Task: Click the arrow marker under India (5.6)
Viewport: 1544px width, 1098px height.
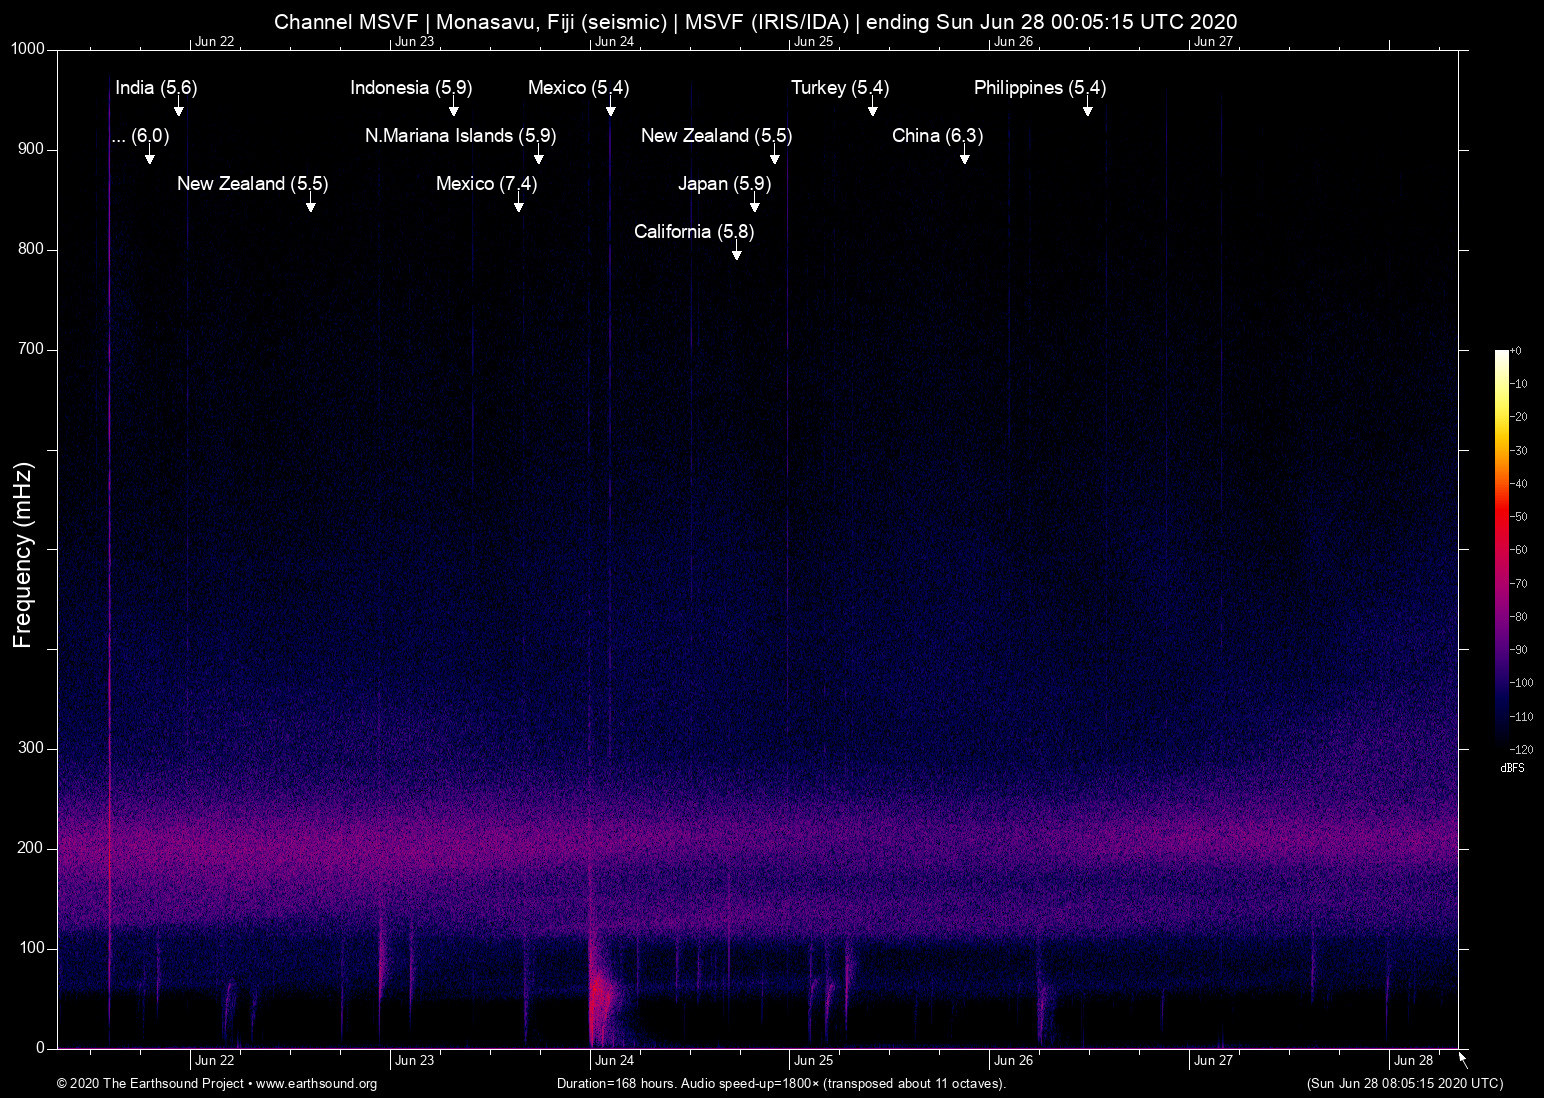Action: (x=179, y=107)
